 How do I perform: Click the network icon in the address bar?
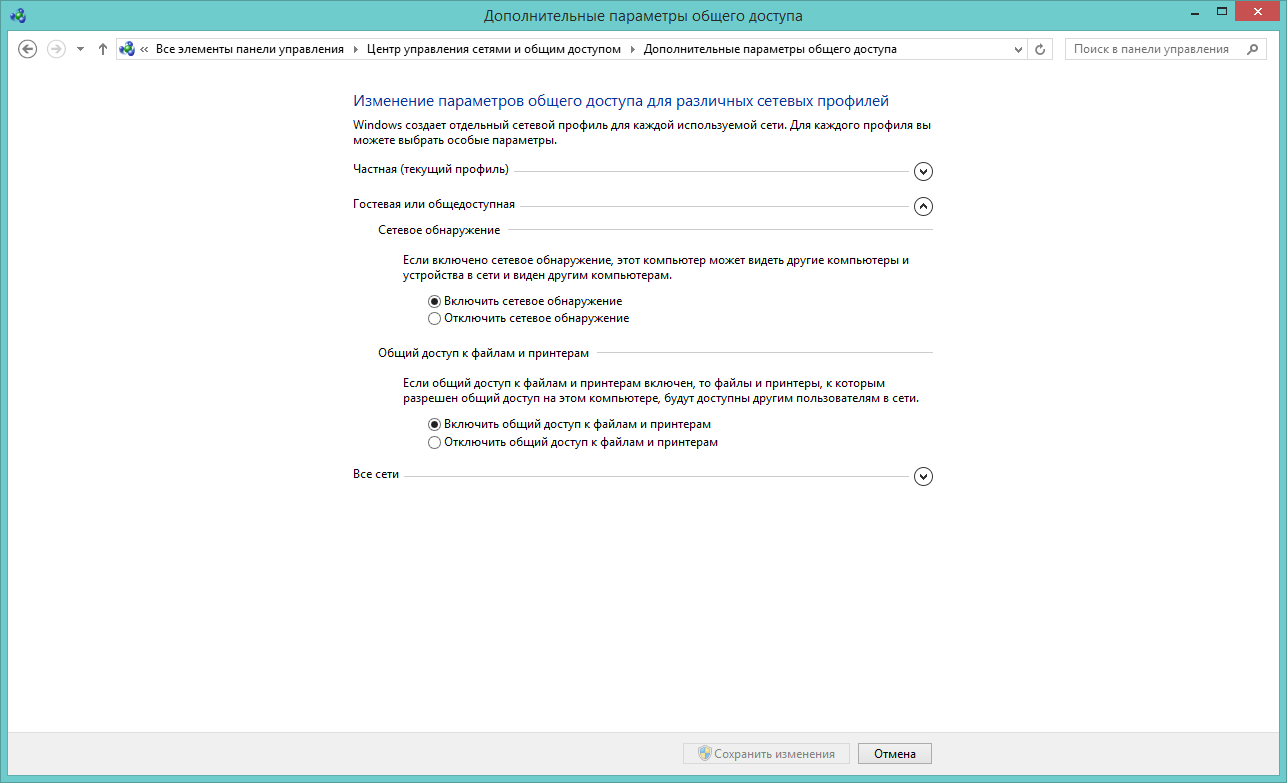point(127,49)
